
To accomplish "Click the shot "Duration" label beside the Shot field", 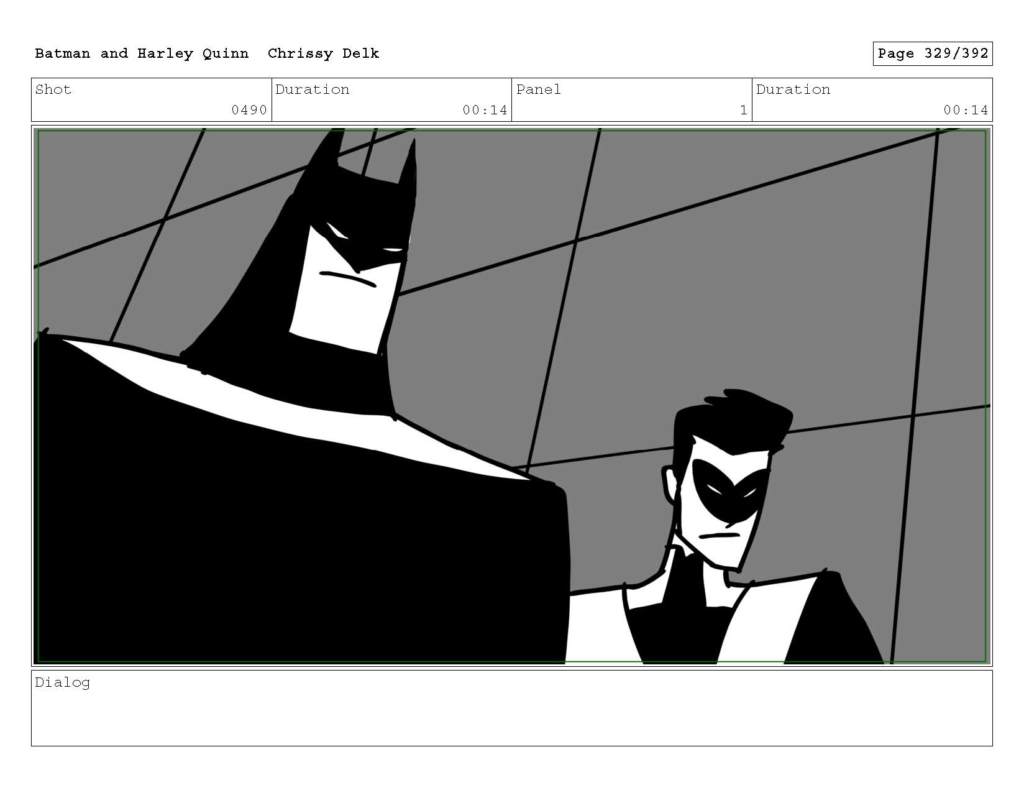I will pos(312,89).
